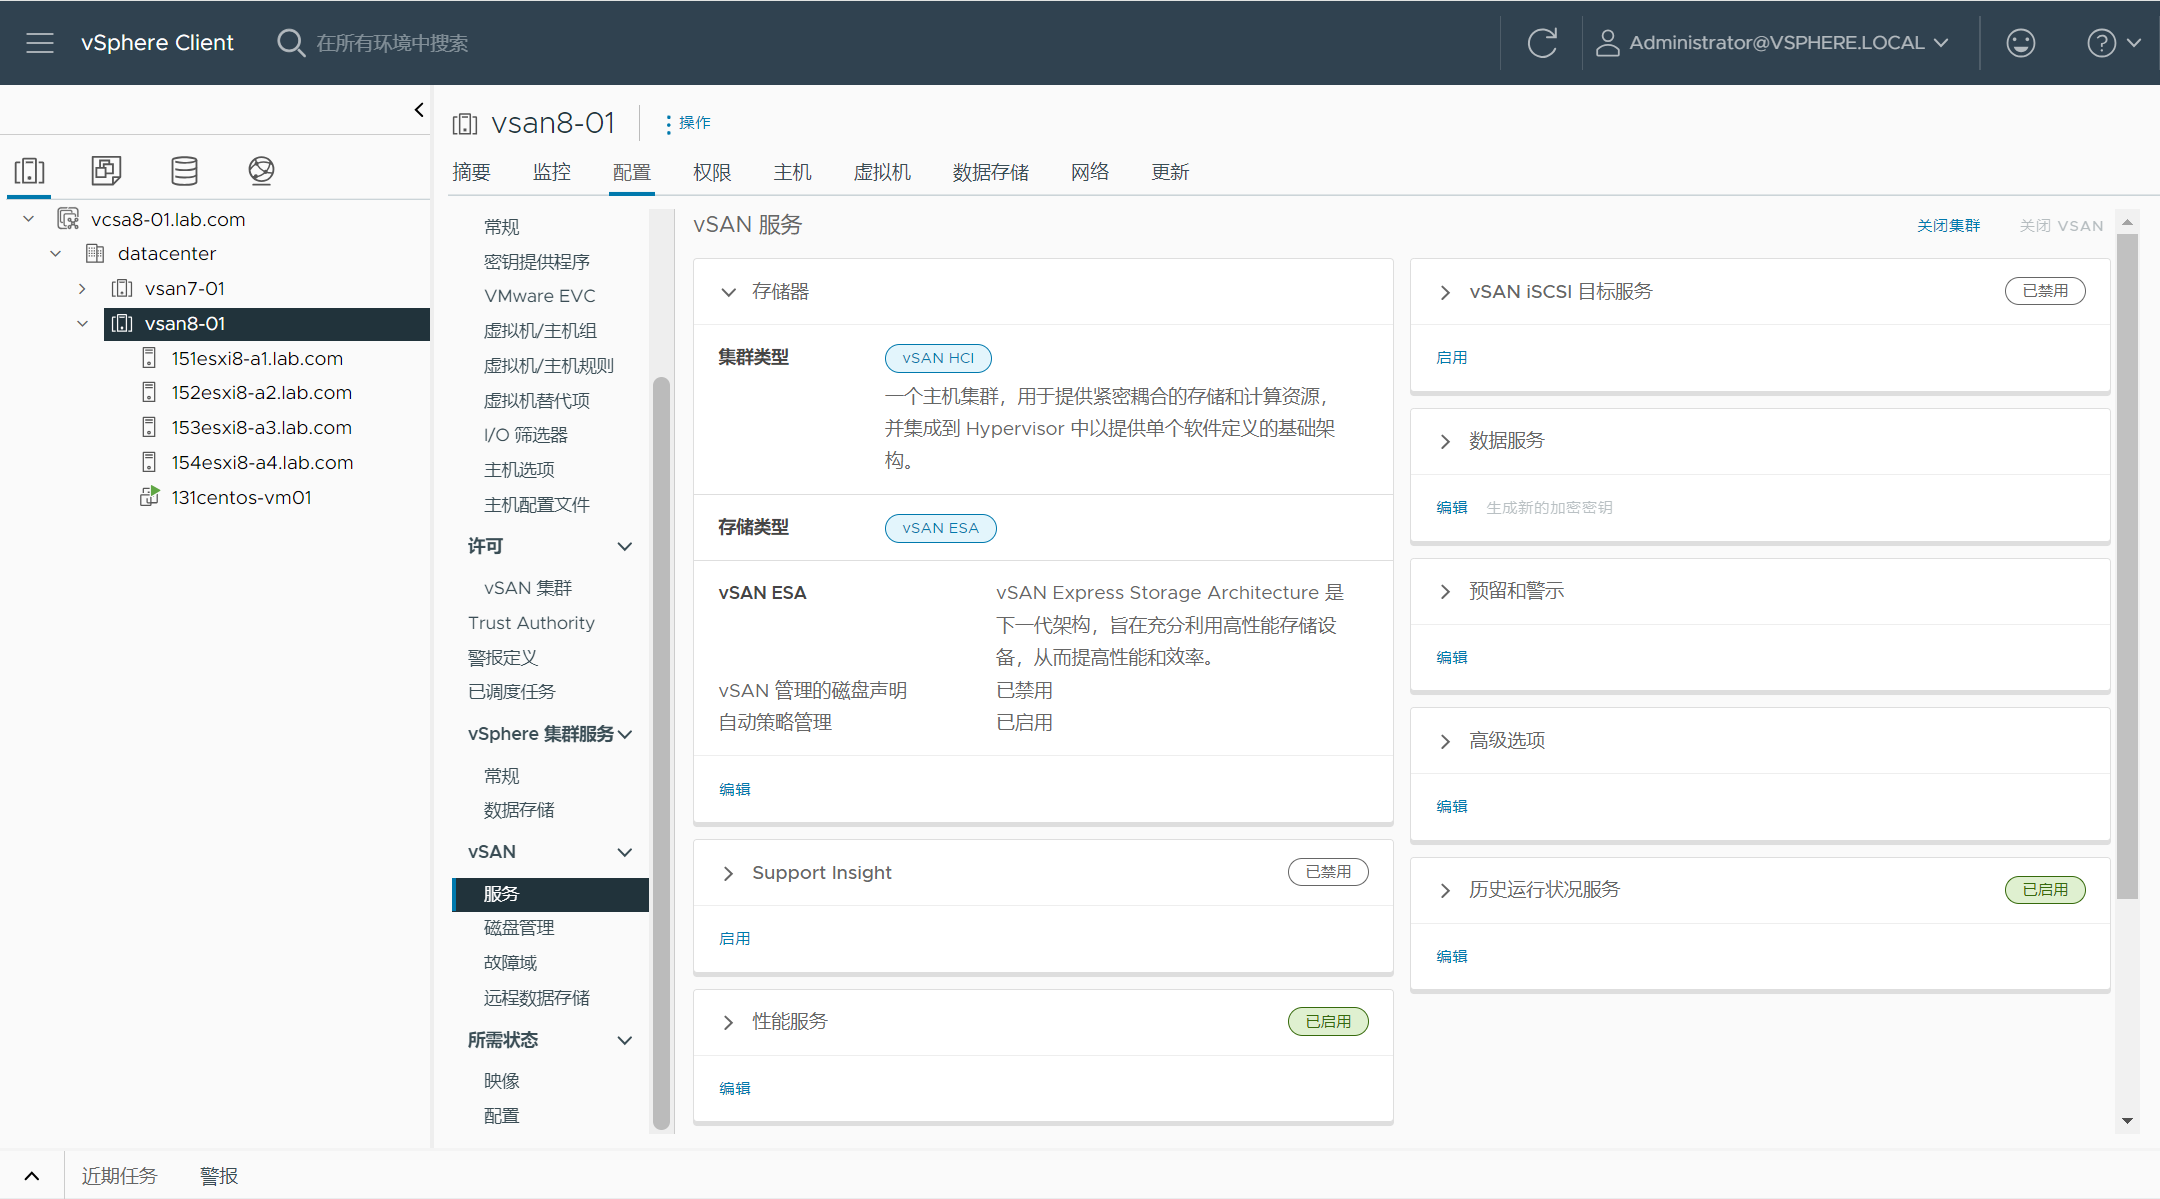The image size is (2160, 1199).
Task: Click the settings list vertical scrollbar
Action: coord(661,752)
